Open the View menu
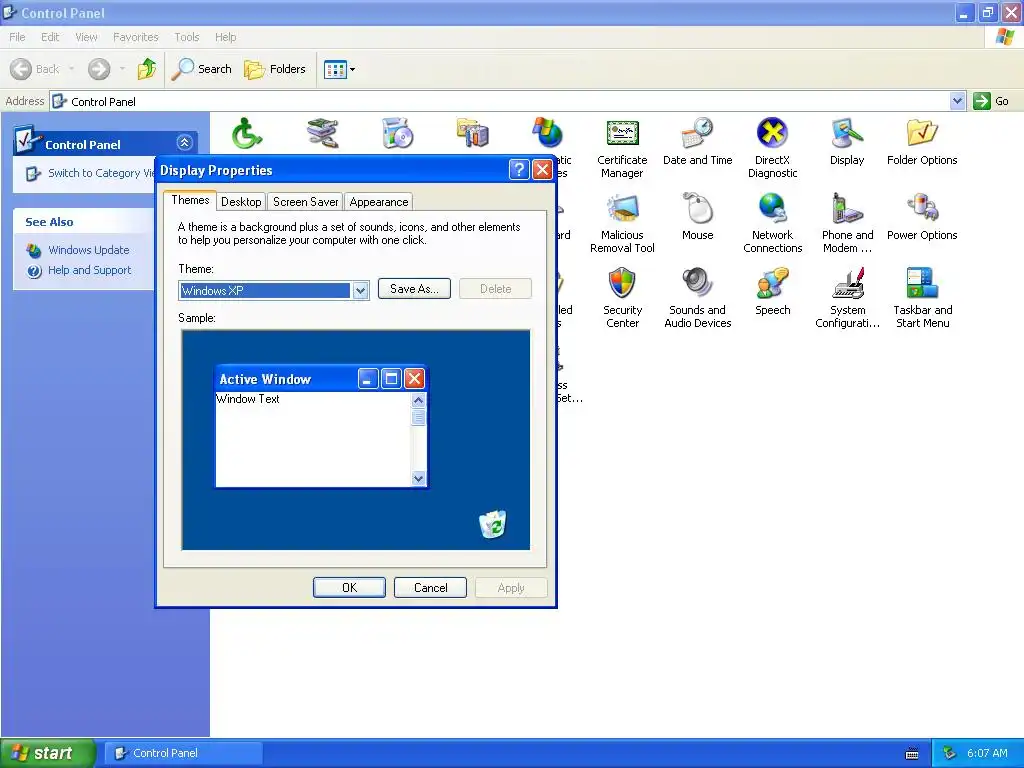1024x768 pixels. (86, 37)
